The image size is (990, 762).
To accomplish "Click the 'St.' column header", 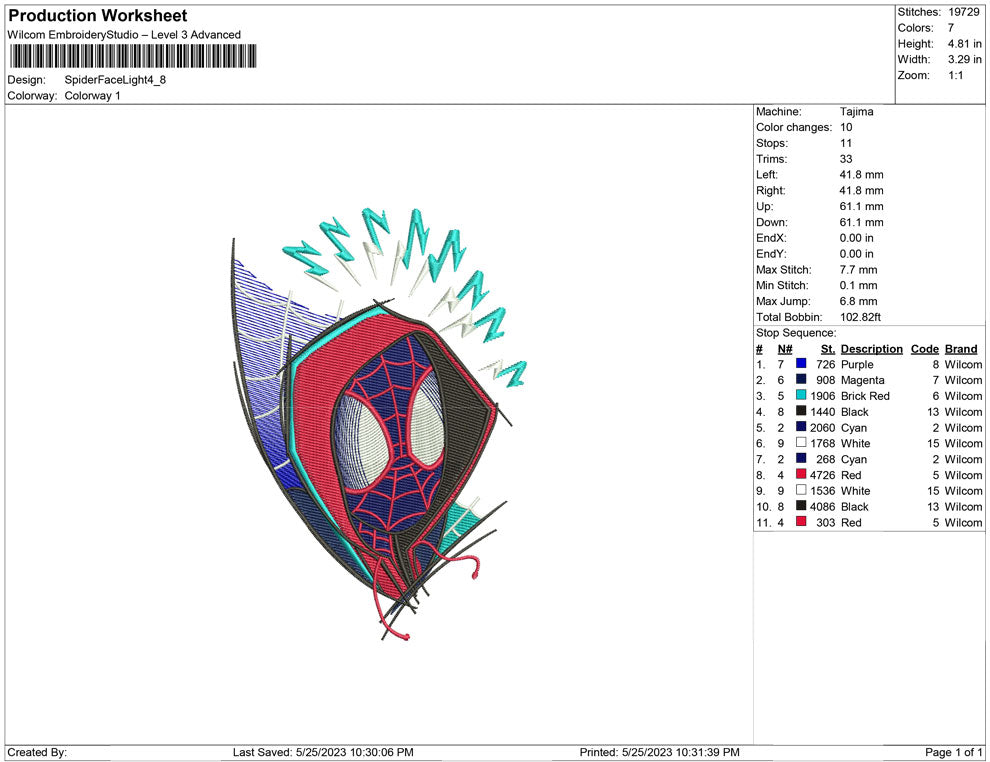I will pos(828,349).
